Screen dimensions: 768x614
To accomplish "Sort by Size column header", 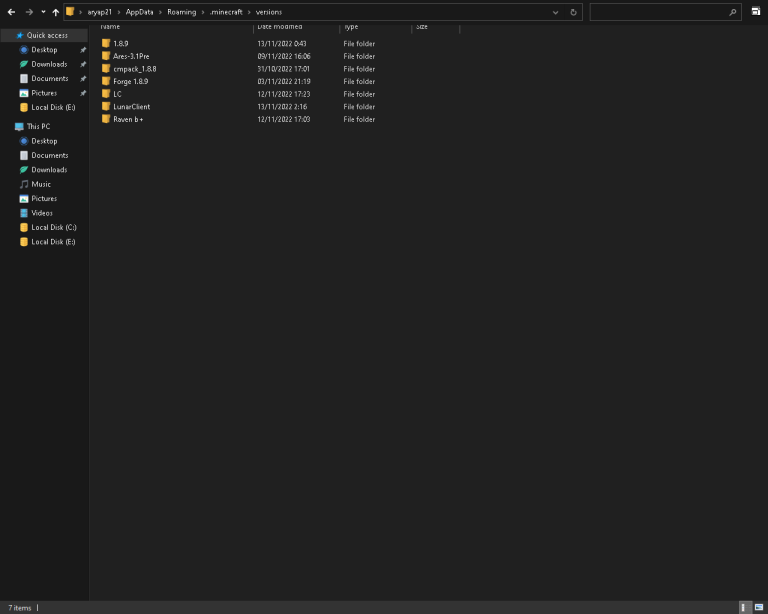I will pyautogui.click(x=422, y=27).
